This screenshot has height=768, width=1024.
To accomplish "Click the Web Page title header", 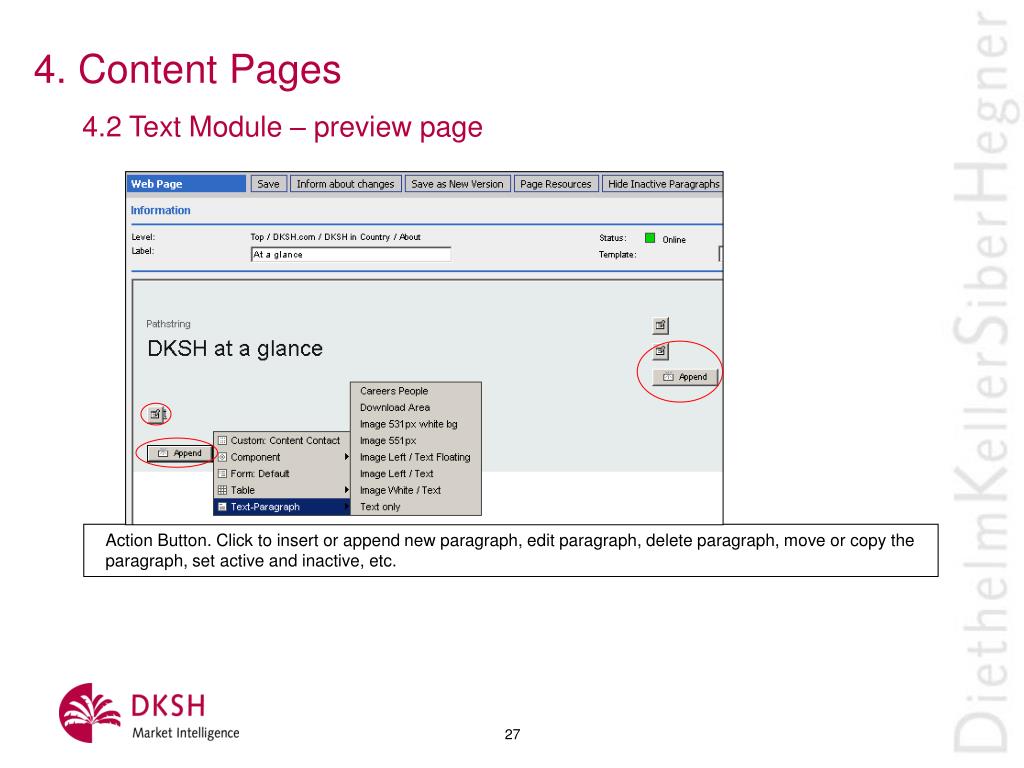I will tap(186, 184).
